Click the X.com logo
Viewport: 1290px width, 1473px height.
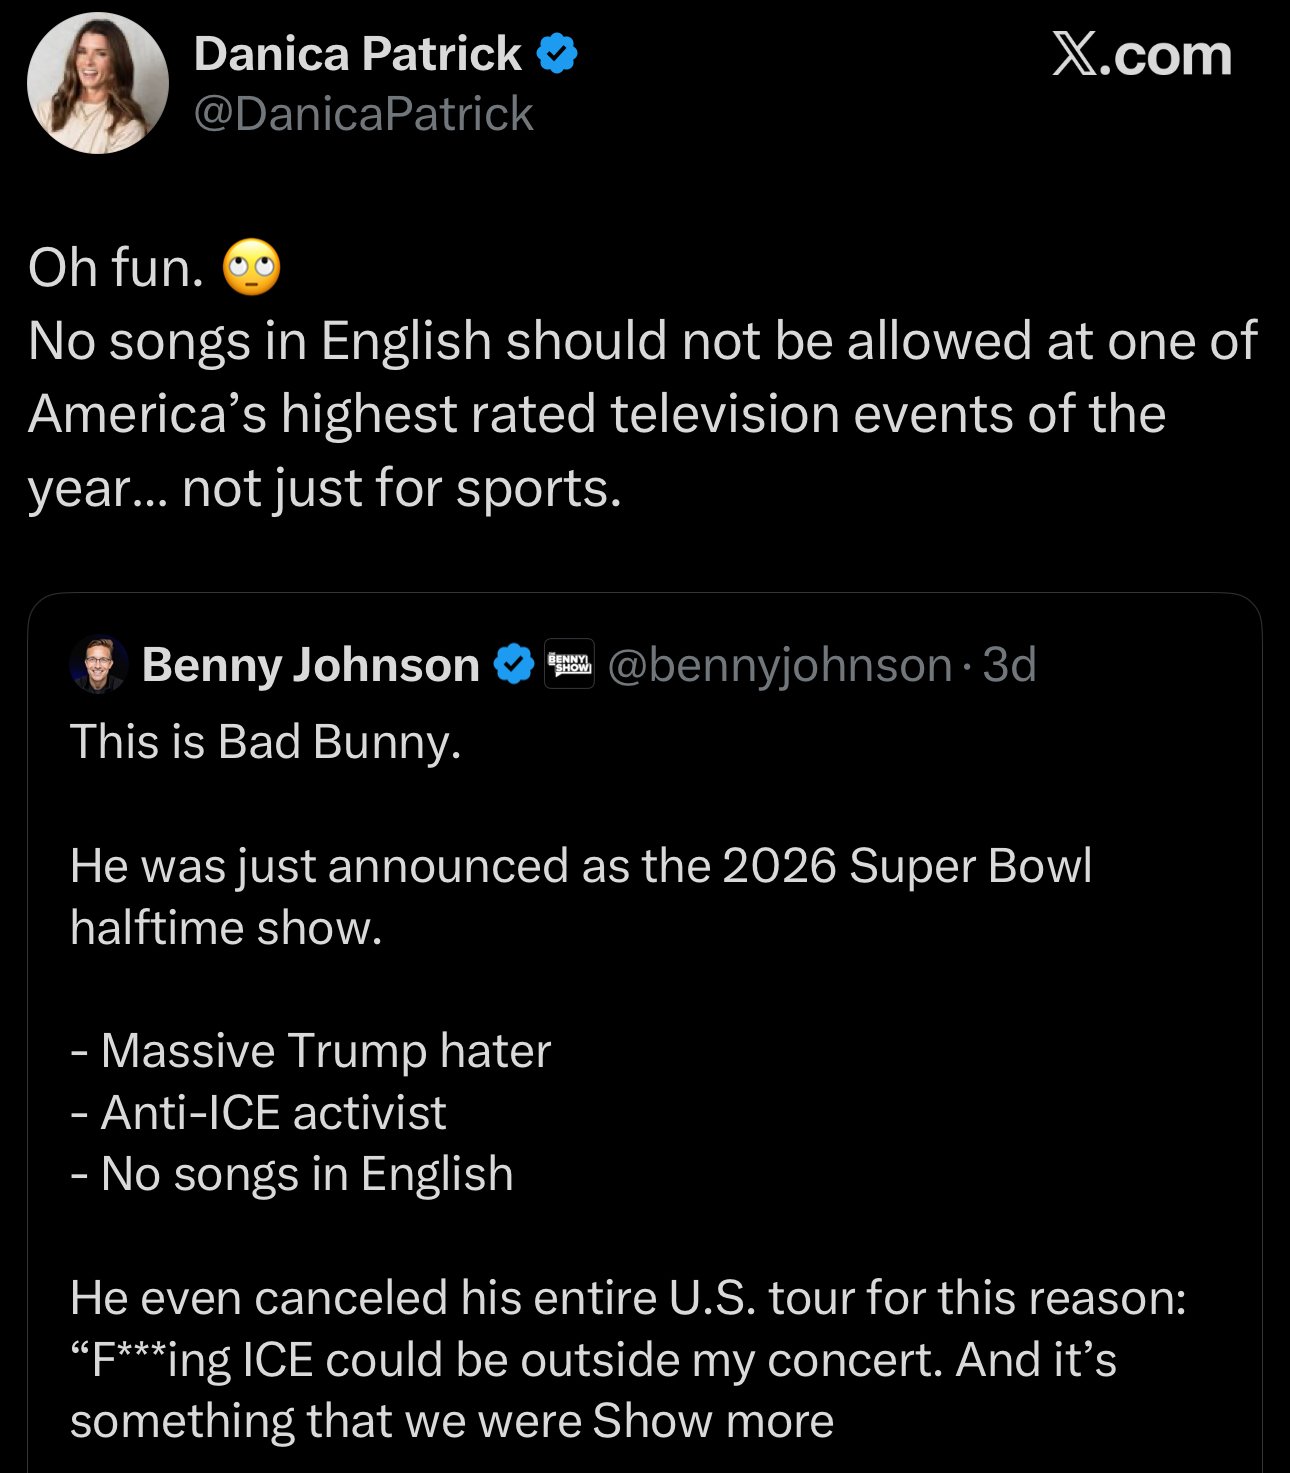point(1141,55)
